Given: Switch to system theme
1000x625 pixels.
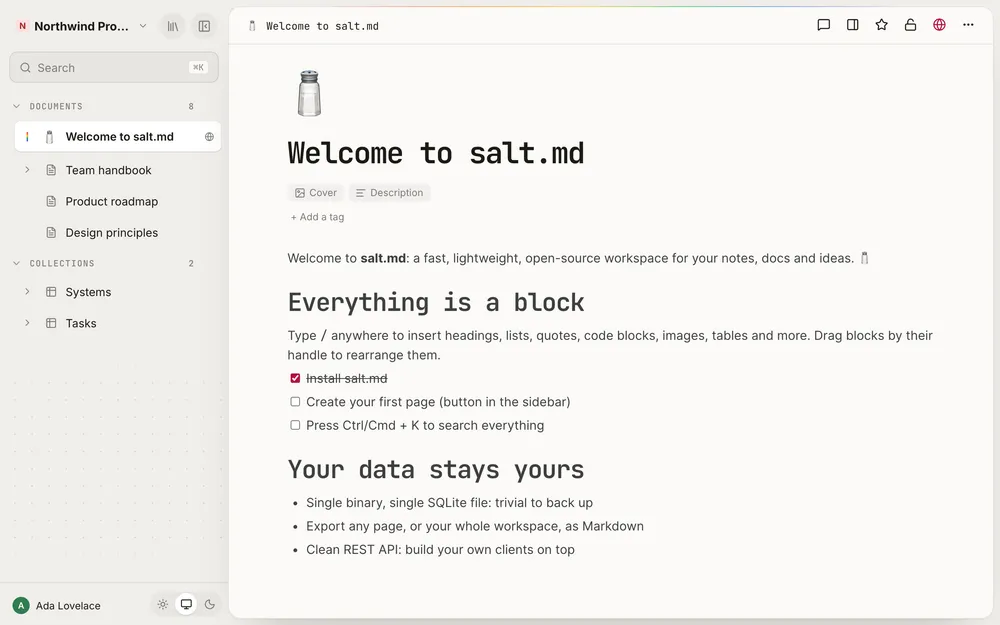Looking at the screenshot, I should 186,605.
